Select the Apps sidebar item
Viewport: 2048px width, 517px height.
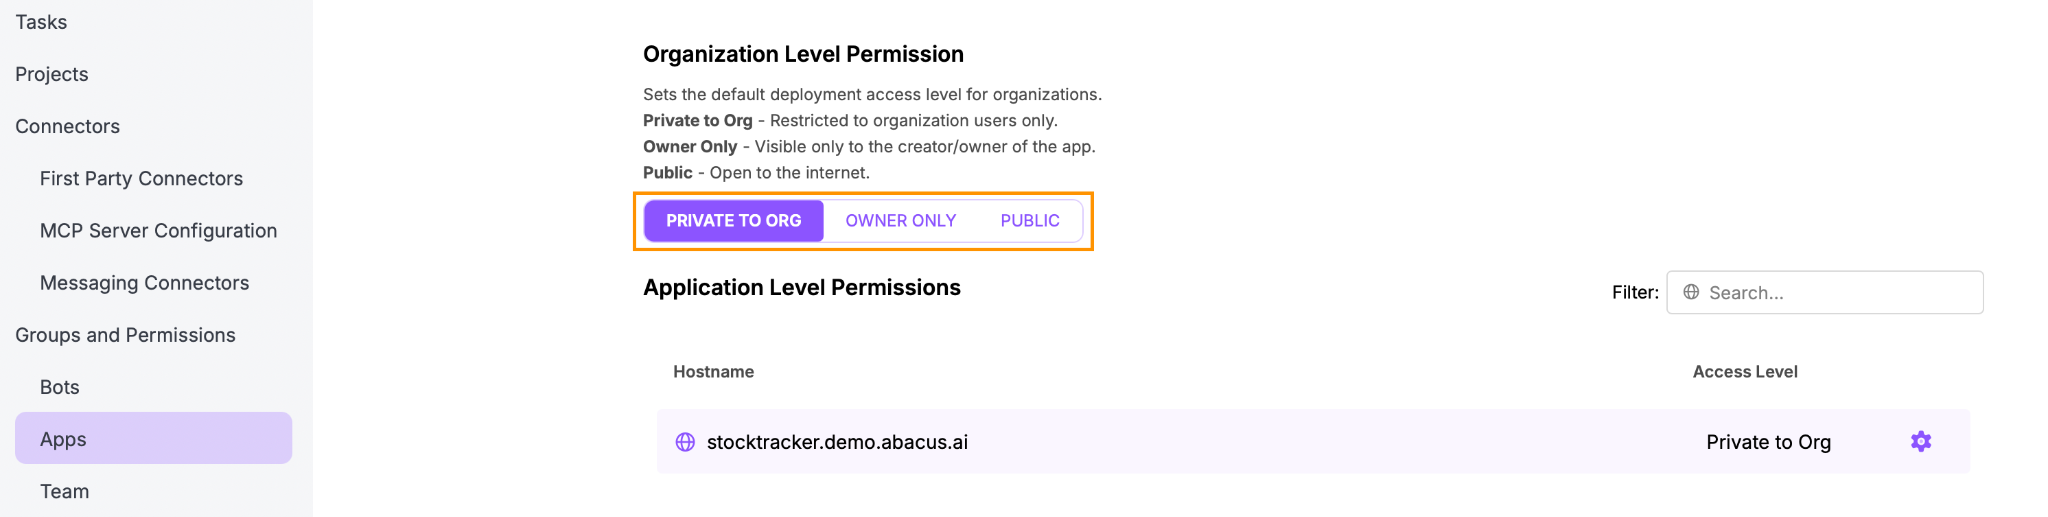coord(63,439)
